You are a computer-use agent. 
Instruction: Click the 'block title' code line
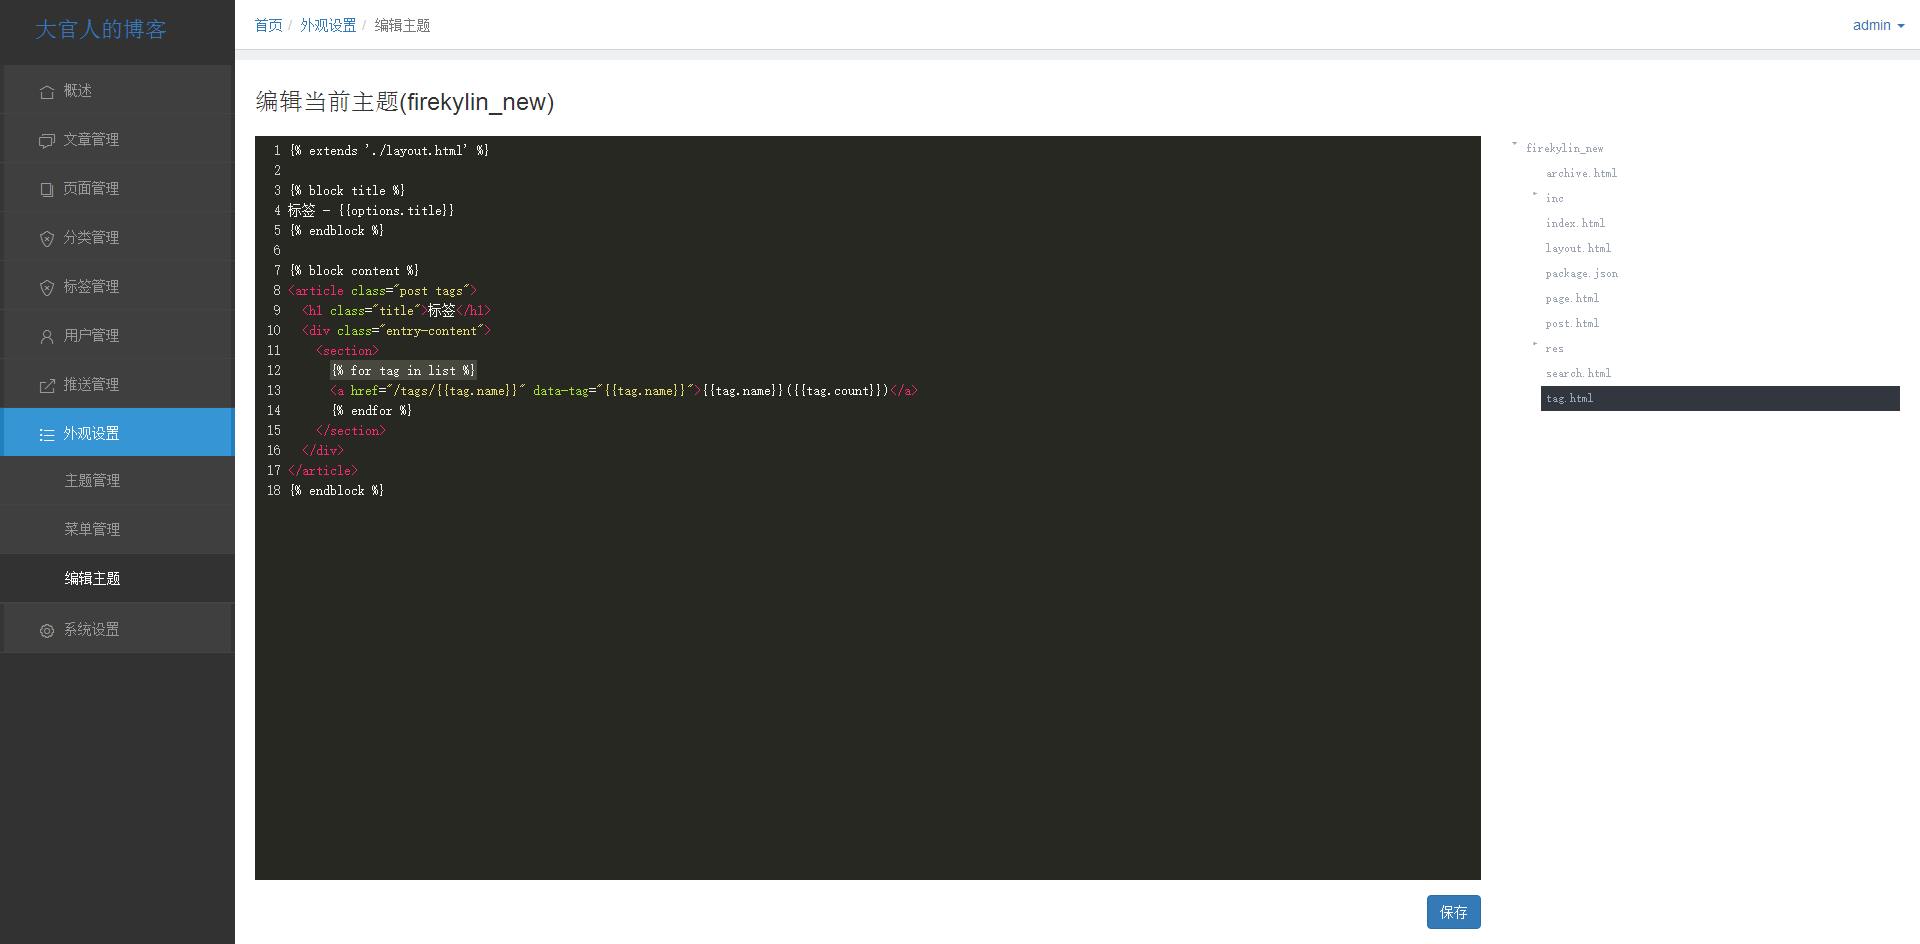coord(347,190)
